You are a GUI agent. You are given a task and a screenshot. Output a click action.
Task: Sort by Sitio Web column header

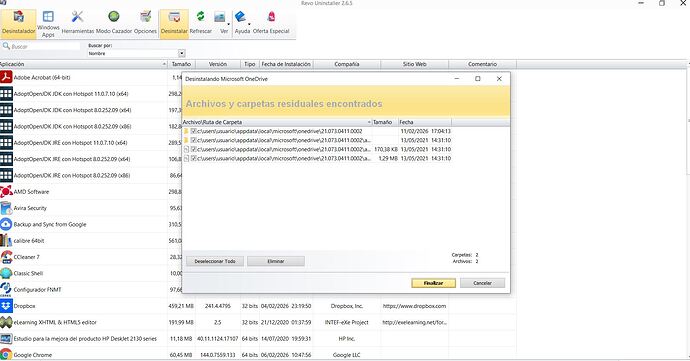[x=415, y=64]
